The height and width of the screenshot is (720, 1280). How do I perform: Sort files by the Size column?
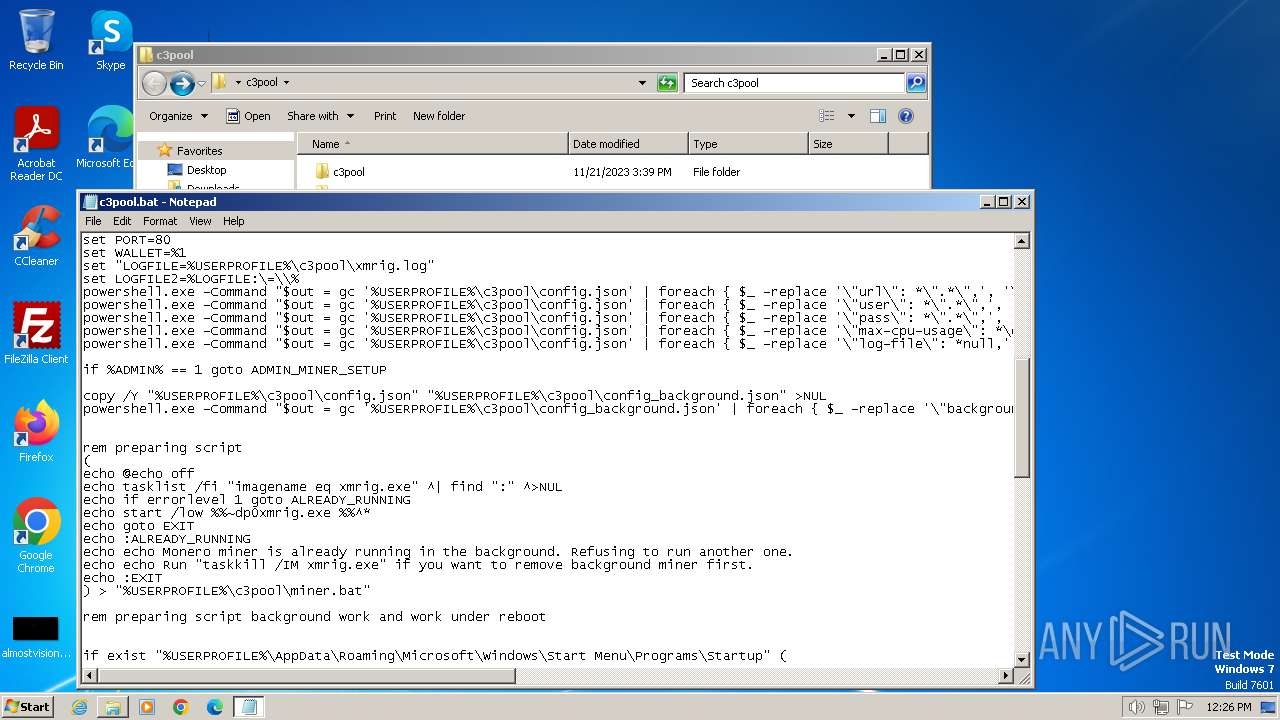(x=848, y=144)
